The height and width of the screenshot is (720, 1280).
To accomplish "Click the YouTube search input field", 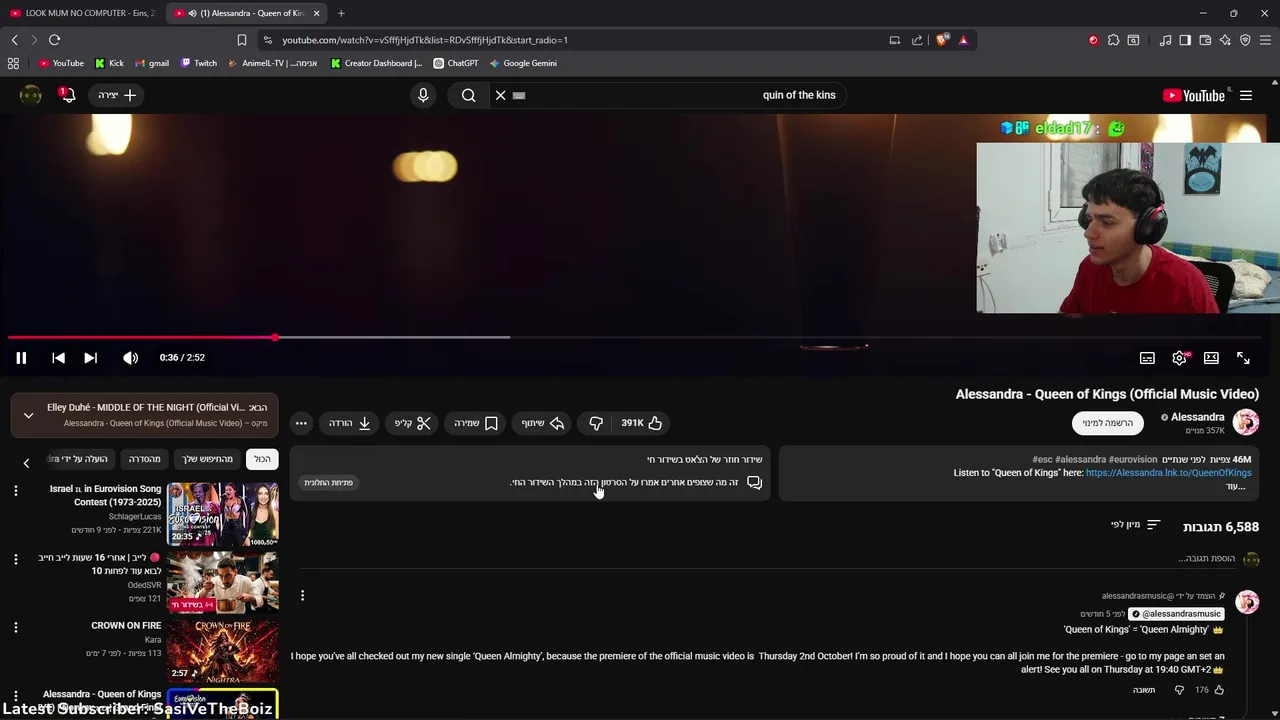I will (680, 95).
